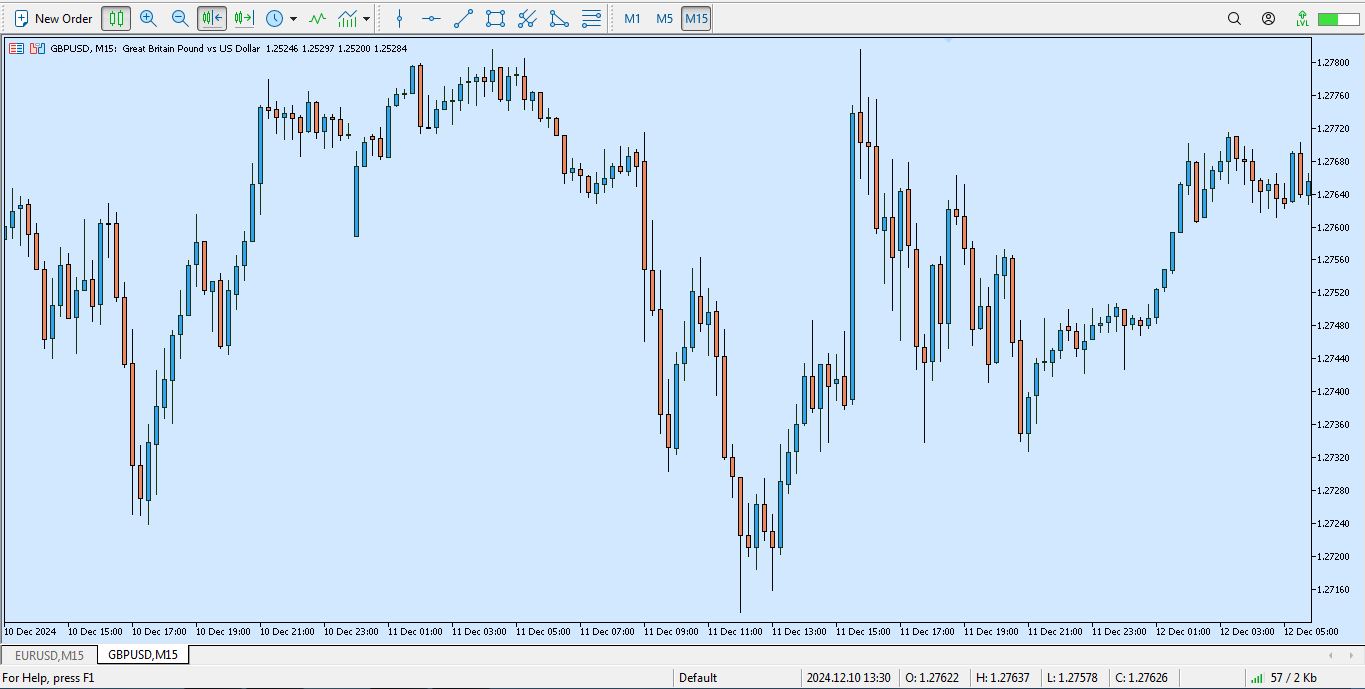Select the vertical line drawing tool
Viewport: 1365px width, 689px height.
point(400,18)
